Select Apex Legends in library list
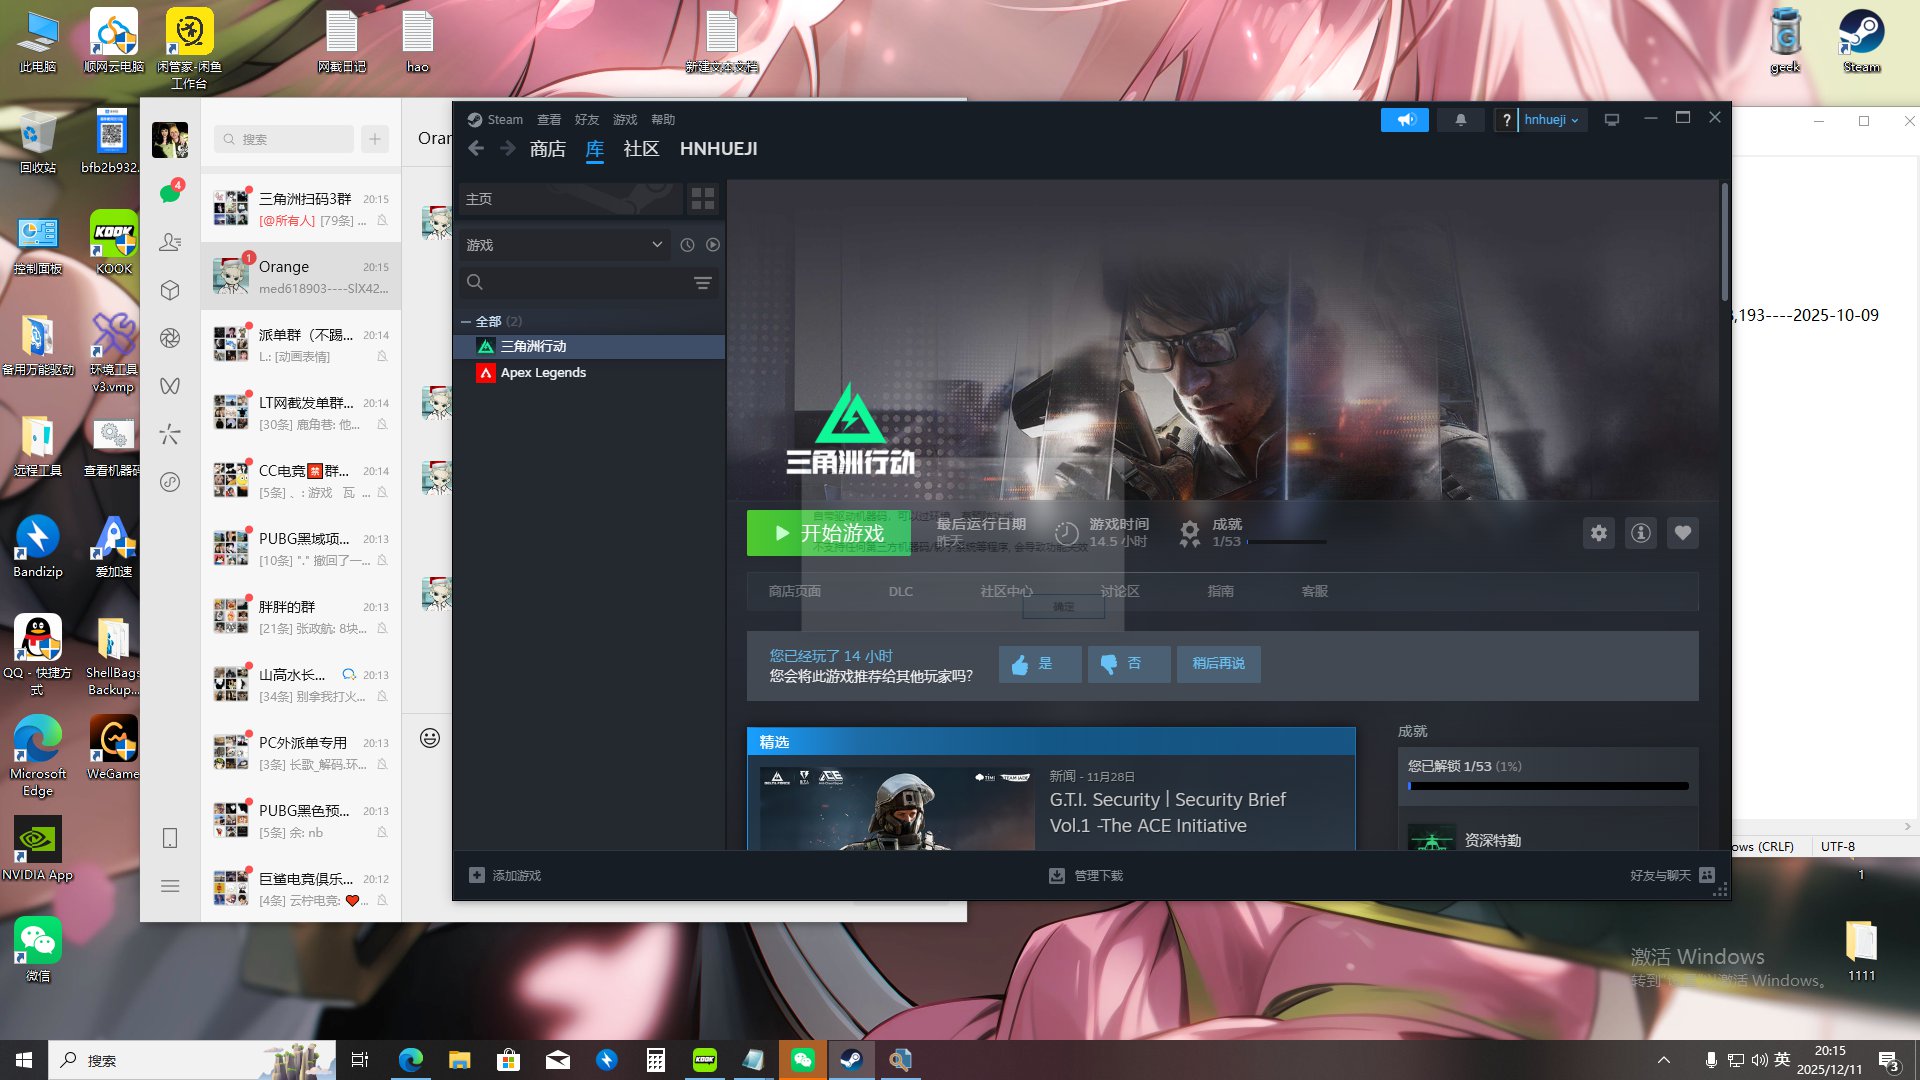 [543, 373]
